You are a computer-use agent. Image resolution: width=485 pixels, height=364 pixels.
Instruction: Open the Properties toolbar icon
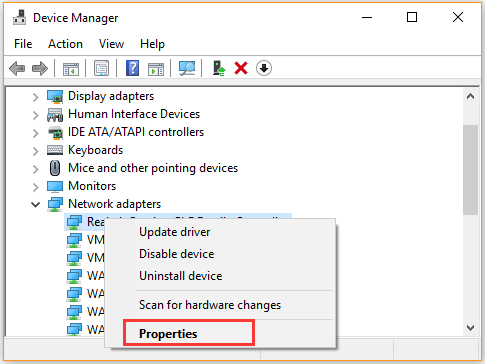pos(101,68)
